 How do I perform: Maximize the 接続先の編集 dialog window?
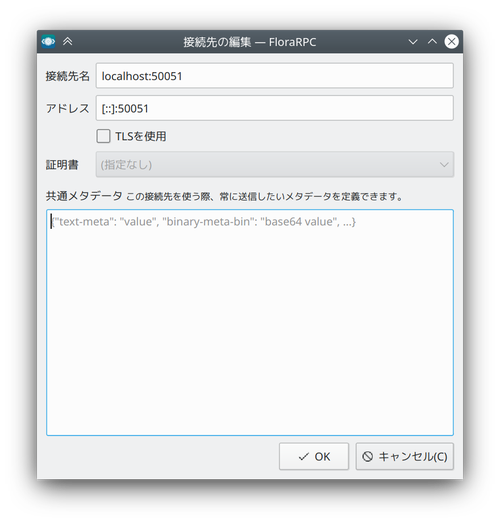coord(432,41)
